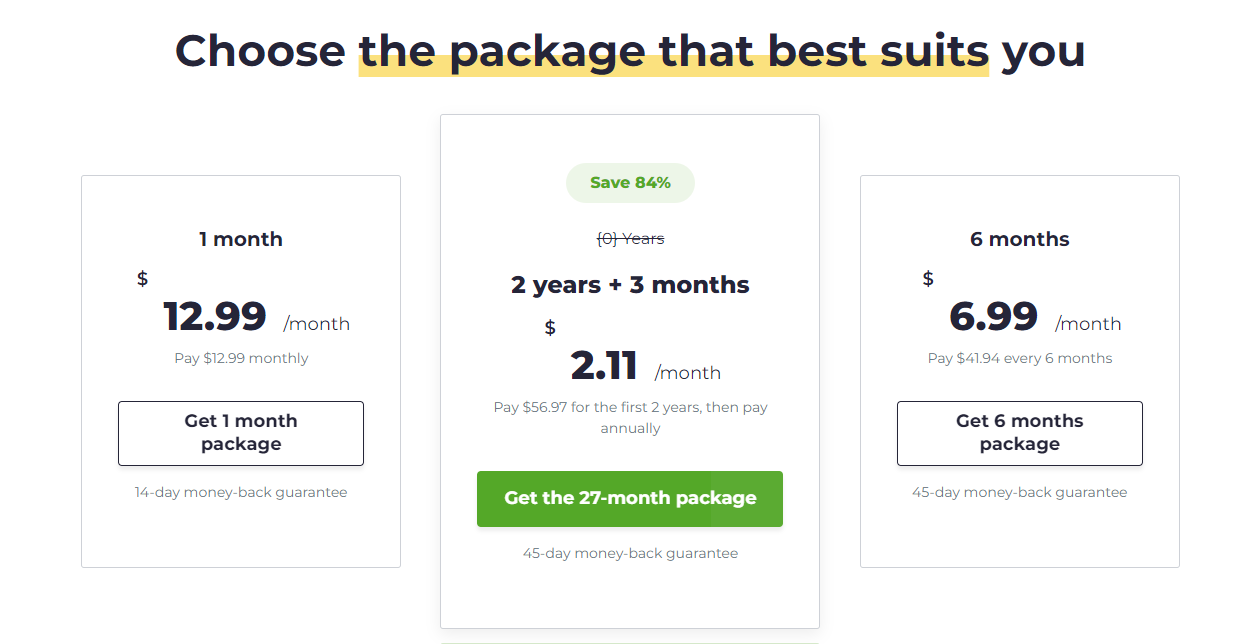The height and width of the screenshot is (644, 1251).
Task: Click the Save 84% badge
Action: point(630,183)
